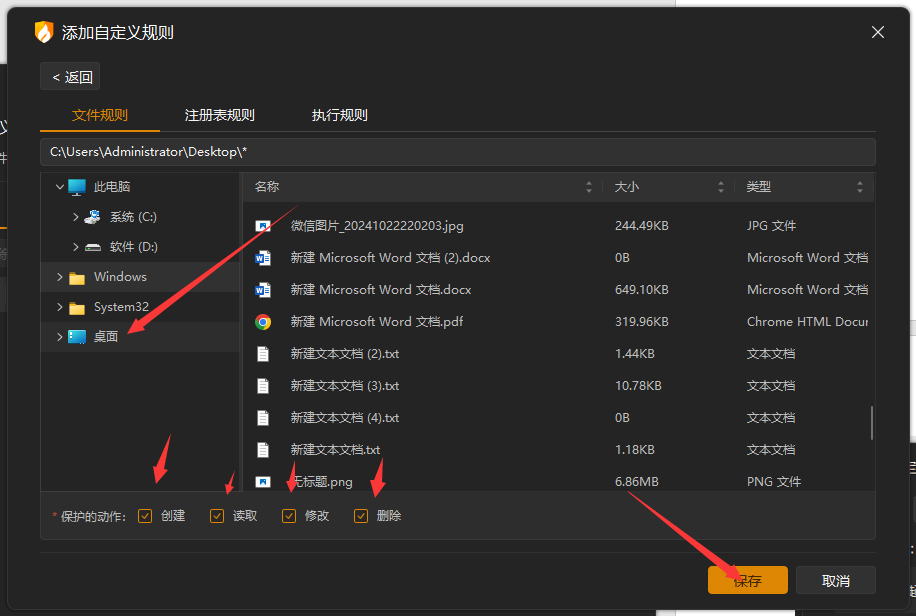Select the 此电脑 computer icon in tree
Image resolution: width=916 pixels, height=616 pixels.
click(x=77, y=187)
